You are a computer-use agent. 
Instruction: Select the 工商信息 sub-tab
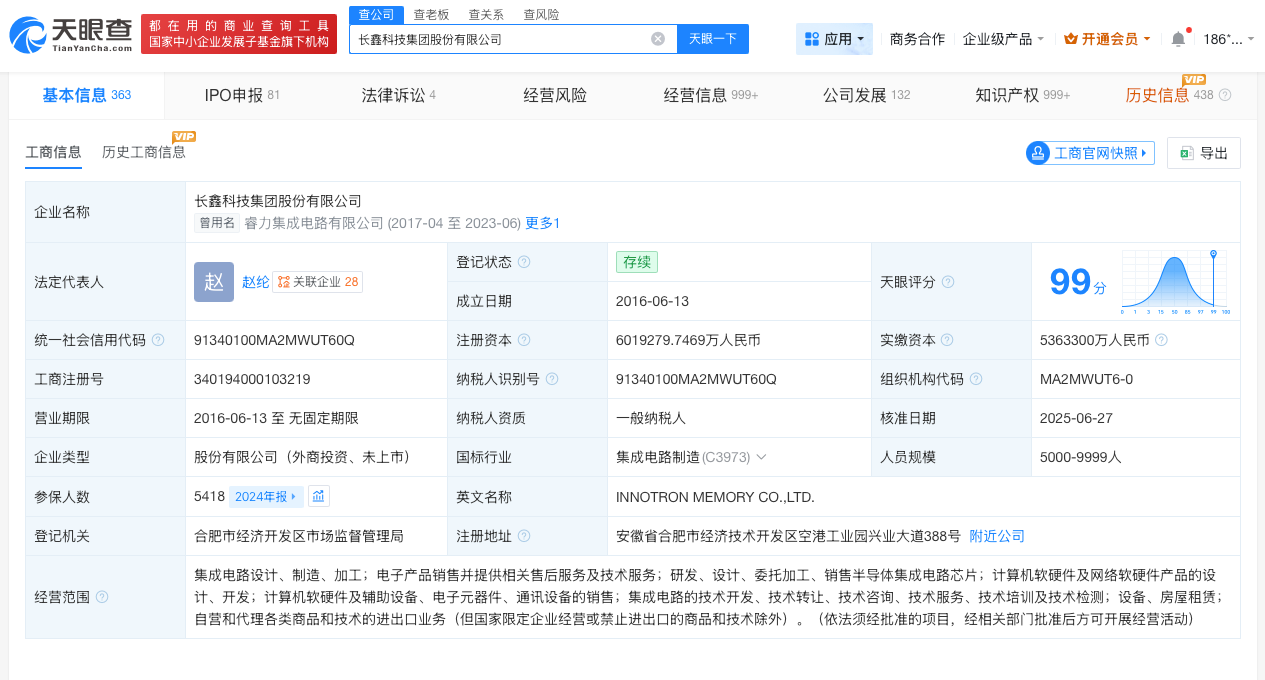[x=53, y=152]
